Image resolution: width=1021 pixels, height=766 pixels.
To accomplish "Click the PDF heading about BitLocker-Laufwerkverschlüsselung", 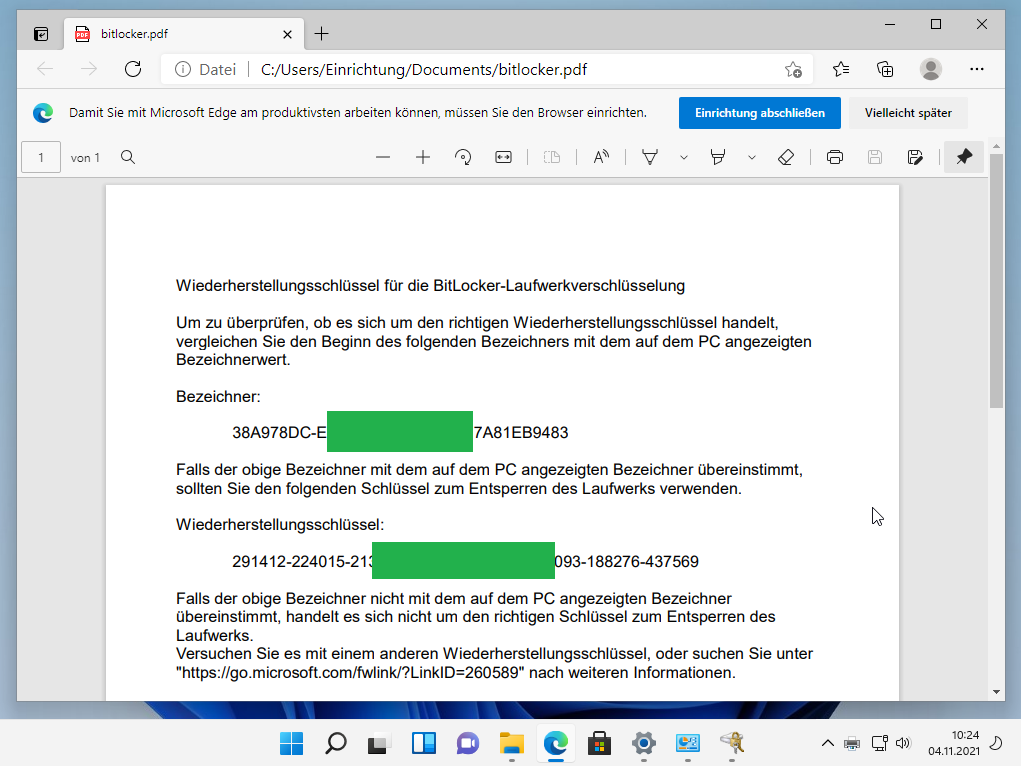I will pos(430,286).
